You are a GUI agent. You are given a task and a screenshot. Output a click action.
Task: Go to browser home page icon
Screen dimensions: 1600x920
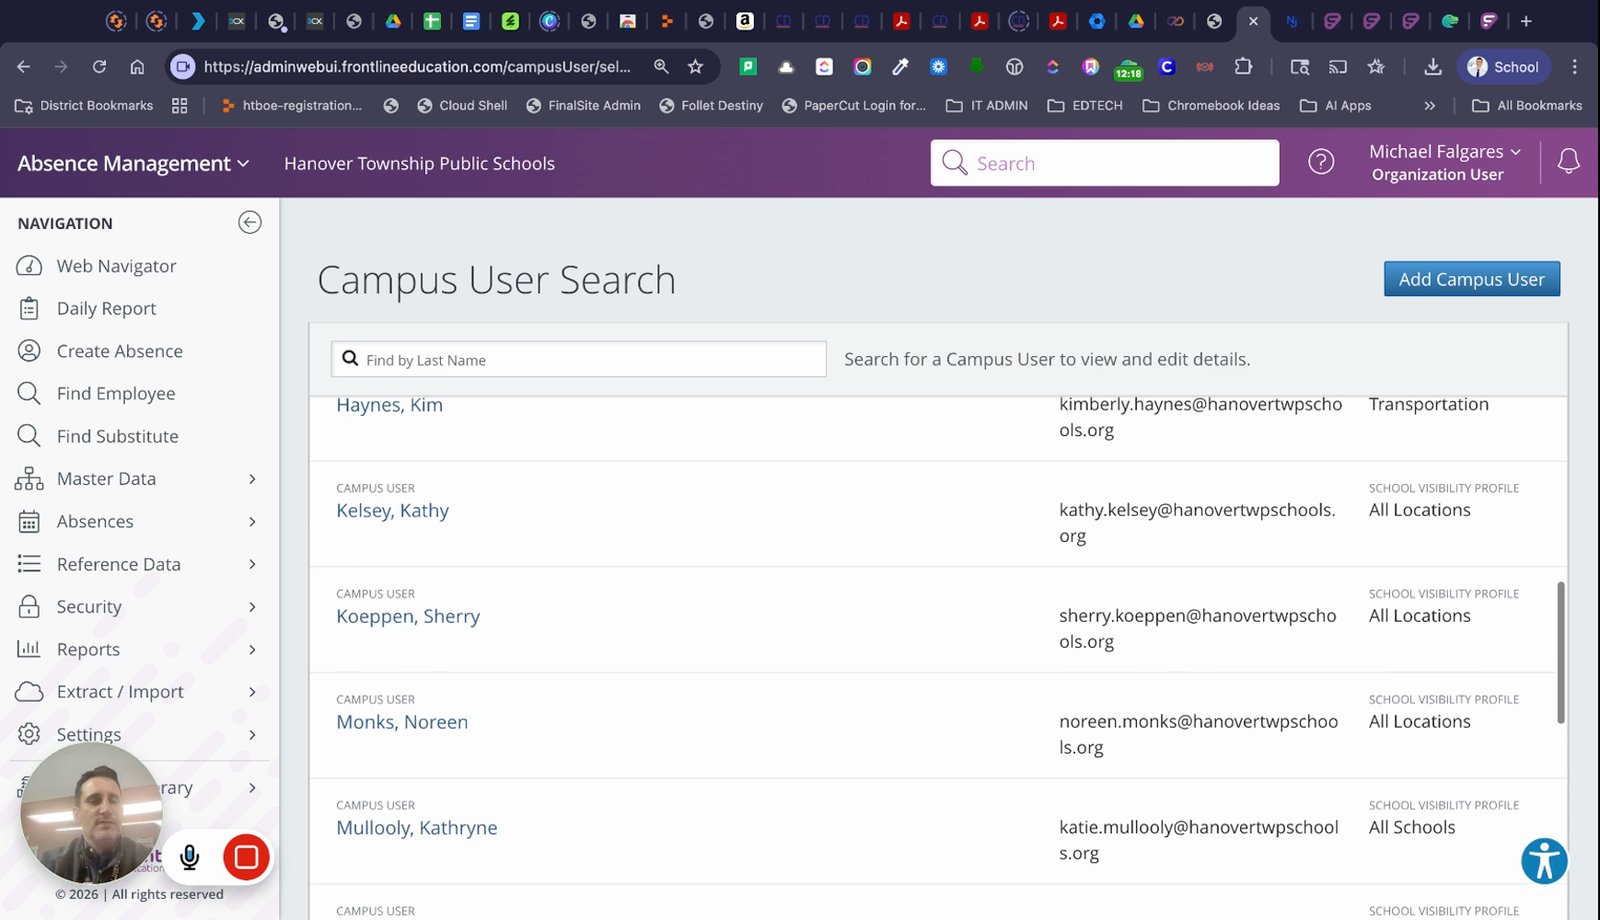(137, 67)
